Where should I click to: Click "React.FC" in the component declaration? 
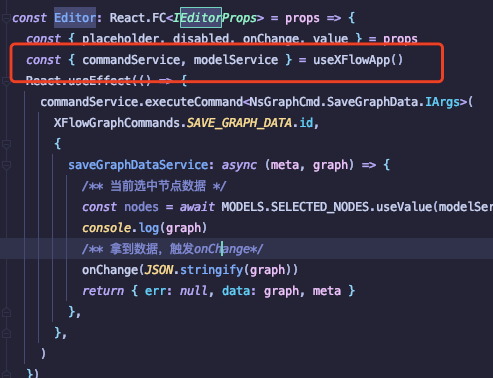tap(138, 18)
